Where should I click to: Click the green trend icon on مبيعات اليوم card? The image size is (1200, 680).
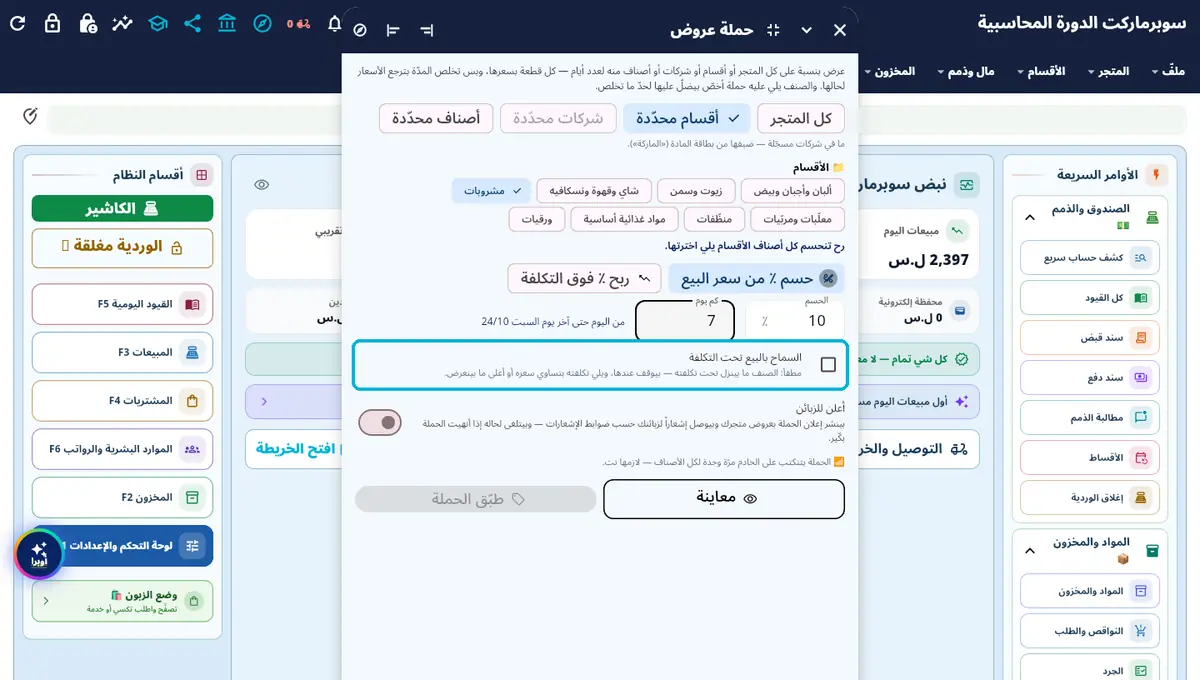(x=958, y=230)
